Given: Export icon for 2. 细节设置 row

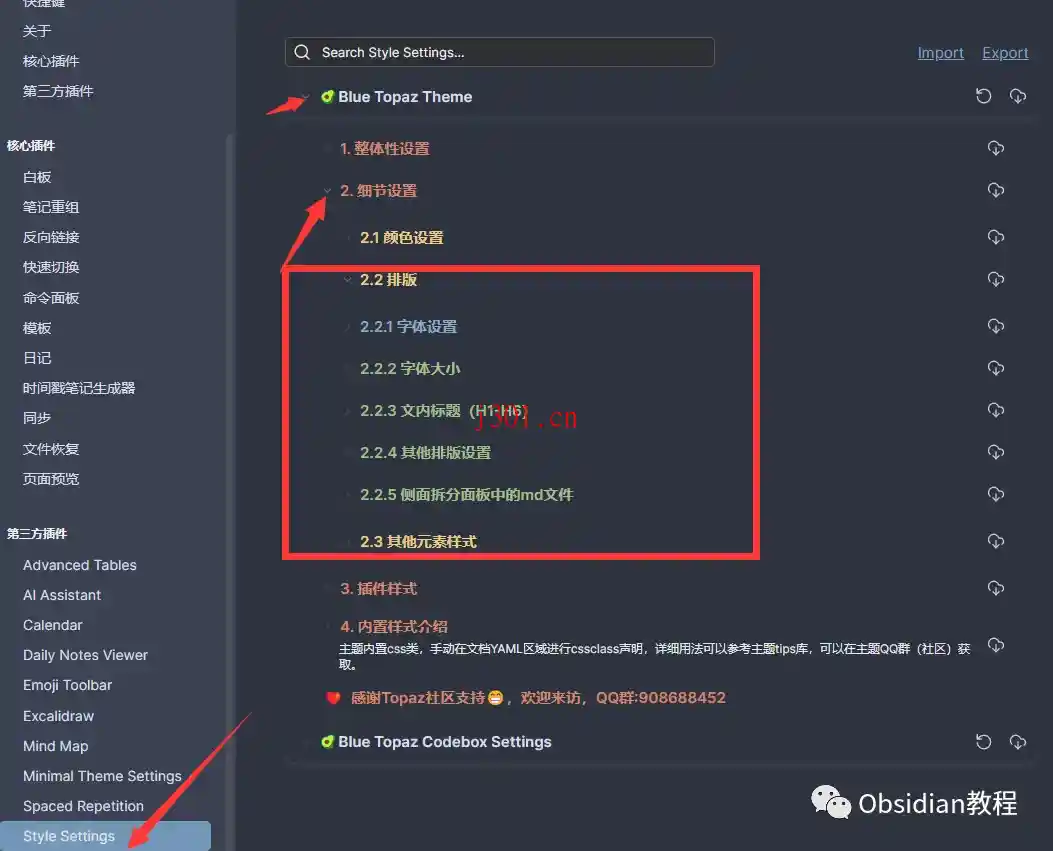Looking at the screenshot, I should 995,190.
